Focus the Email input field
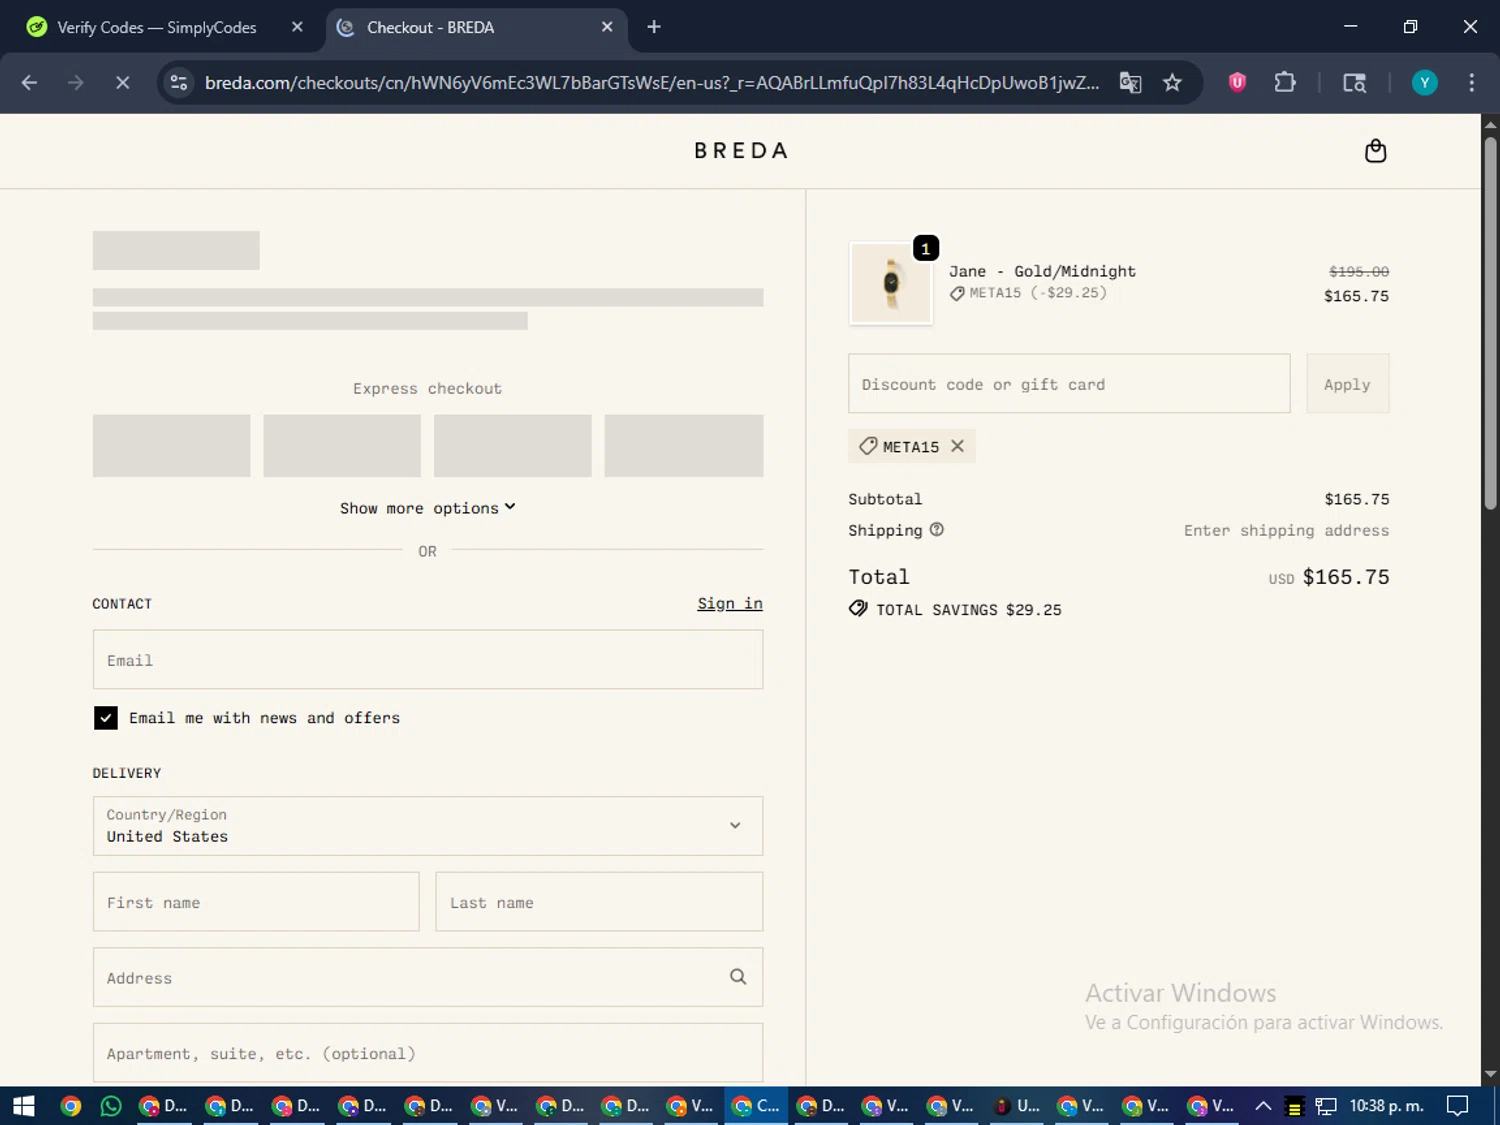This screenshot has height=1125, width=1500. (x=428, y=660)
